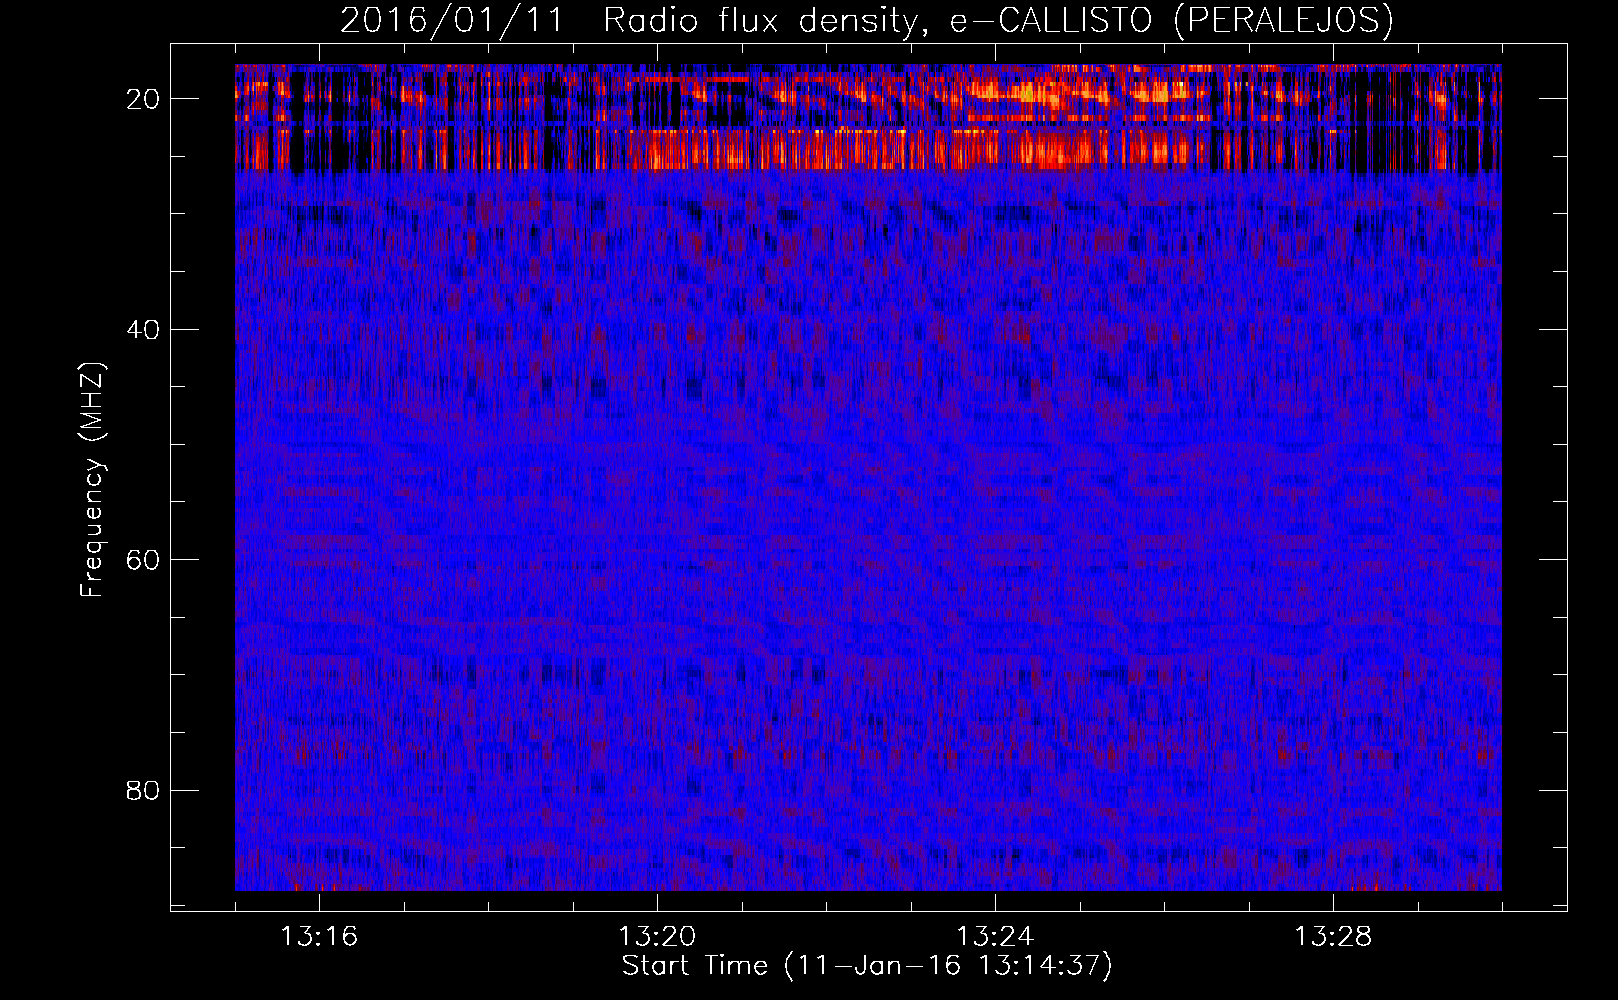Screen dimensions: 1618x1000
Task: Click the time tick label '13:24'
Action: click(995, 937)
